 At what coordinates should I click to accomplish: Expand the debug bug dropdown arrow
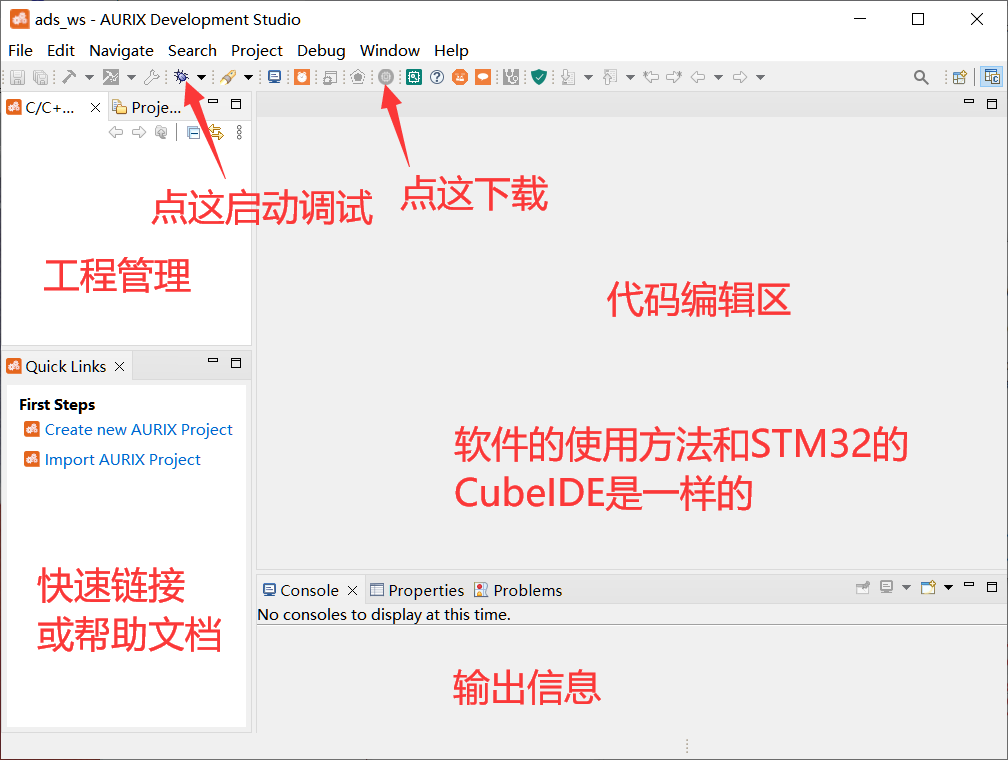tap(201, 77)
